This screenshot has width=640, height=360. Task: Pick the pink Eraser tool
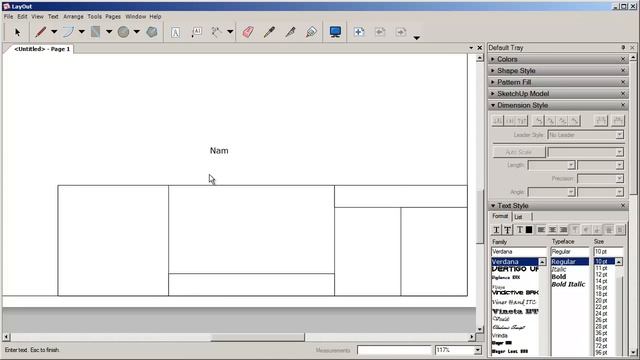point(248,32)
